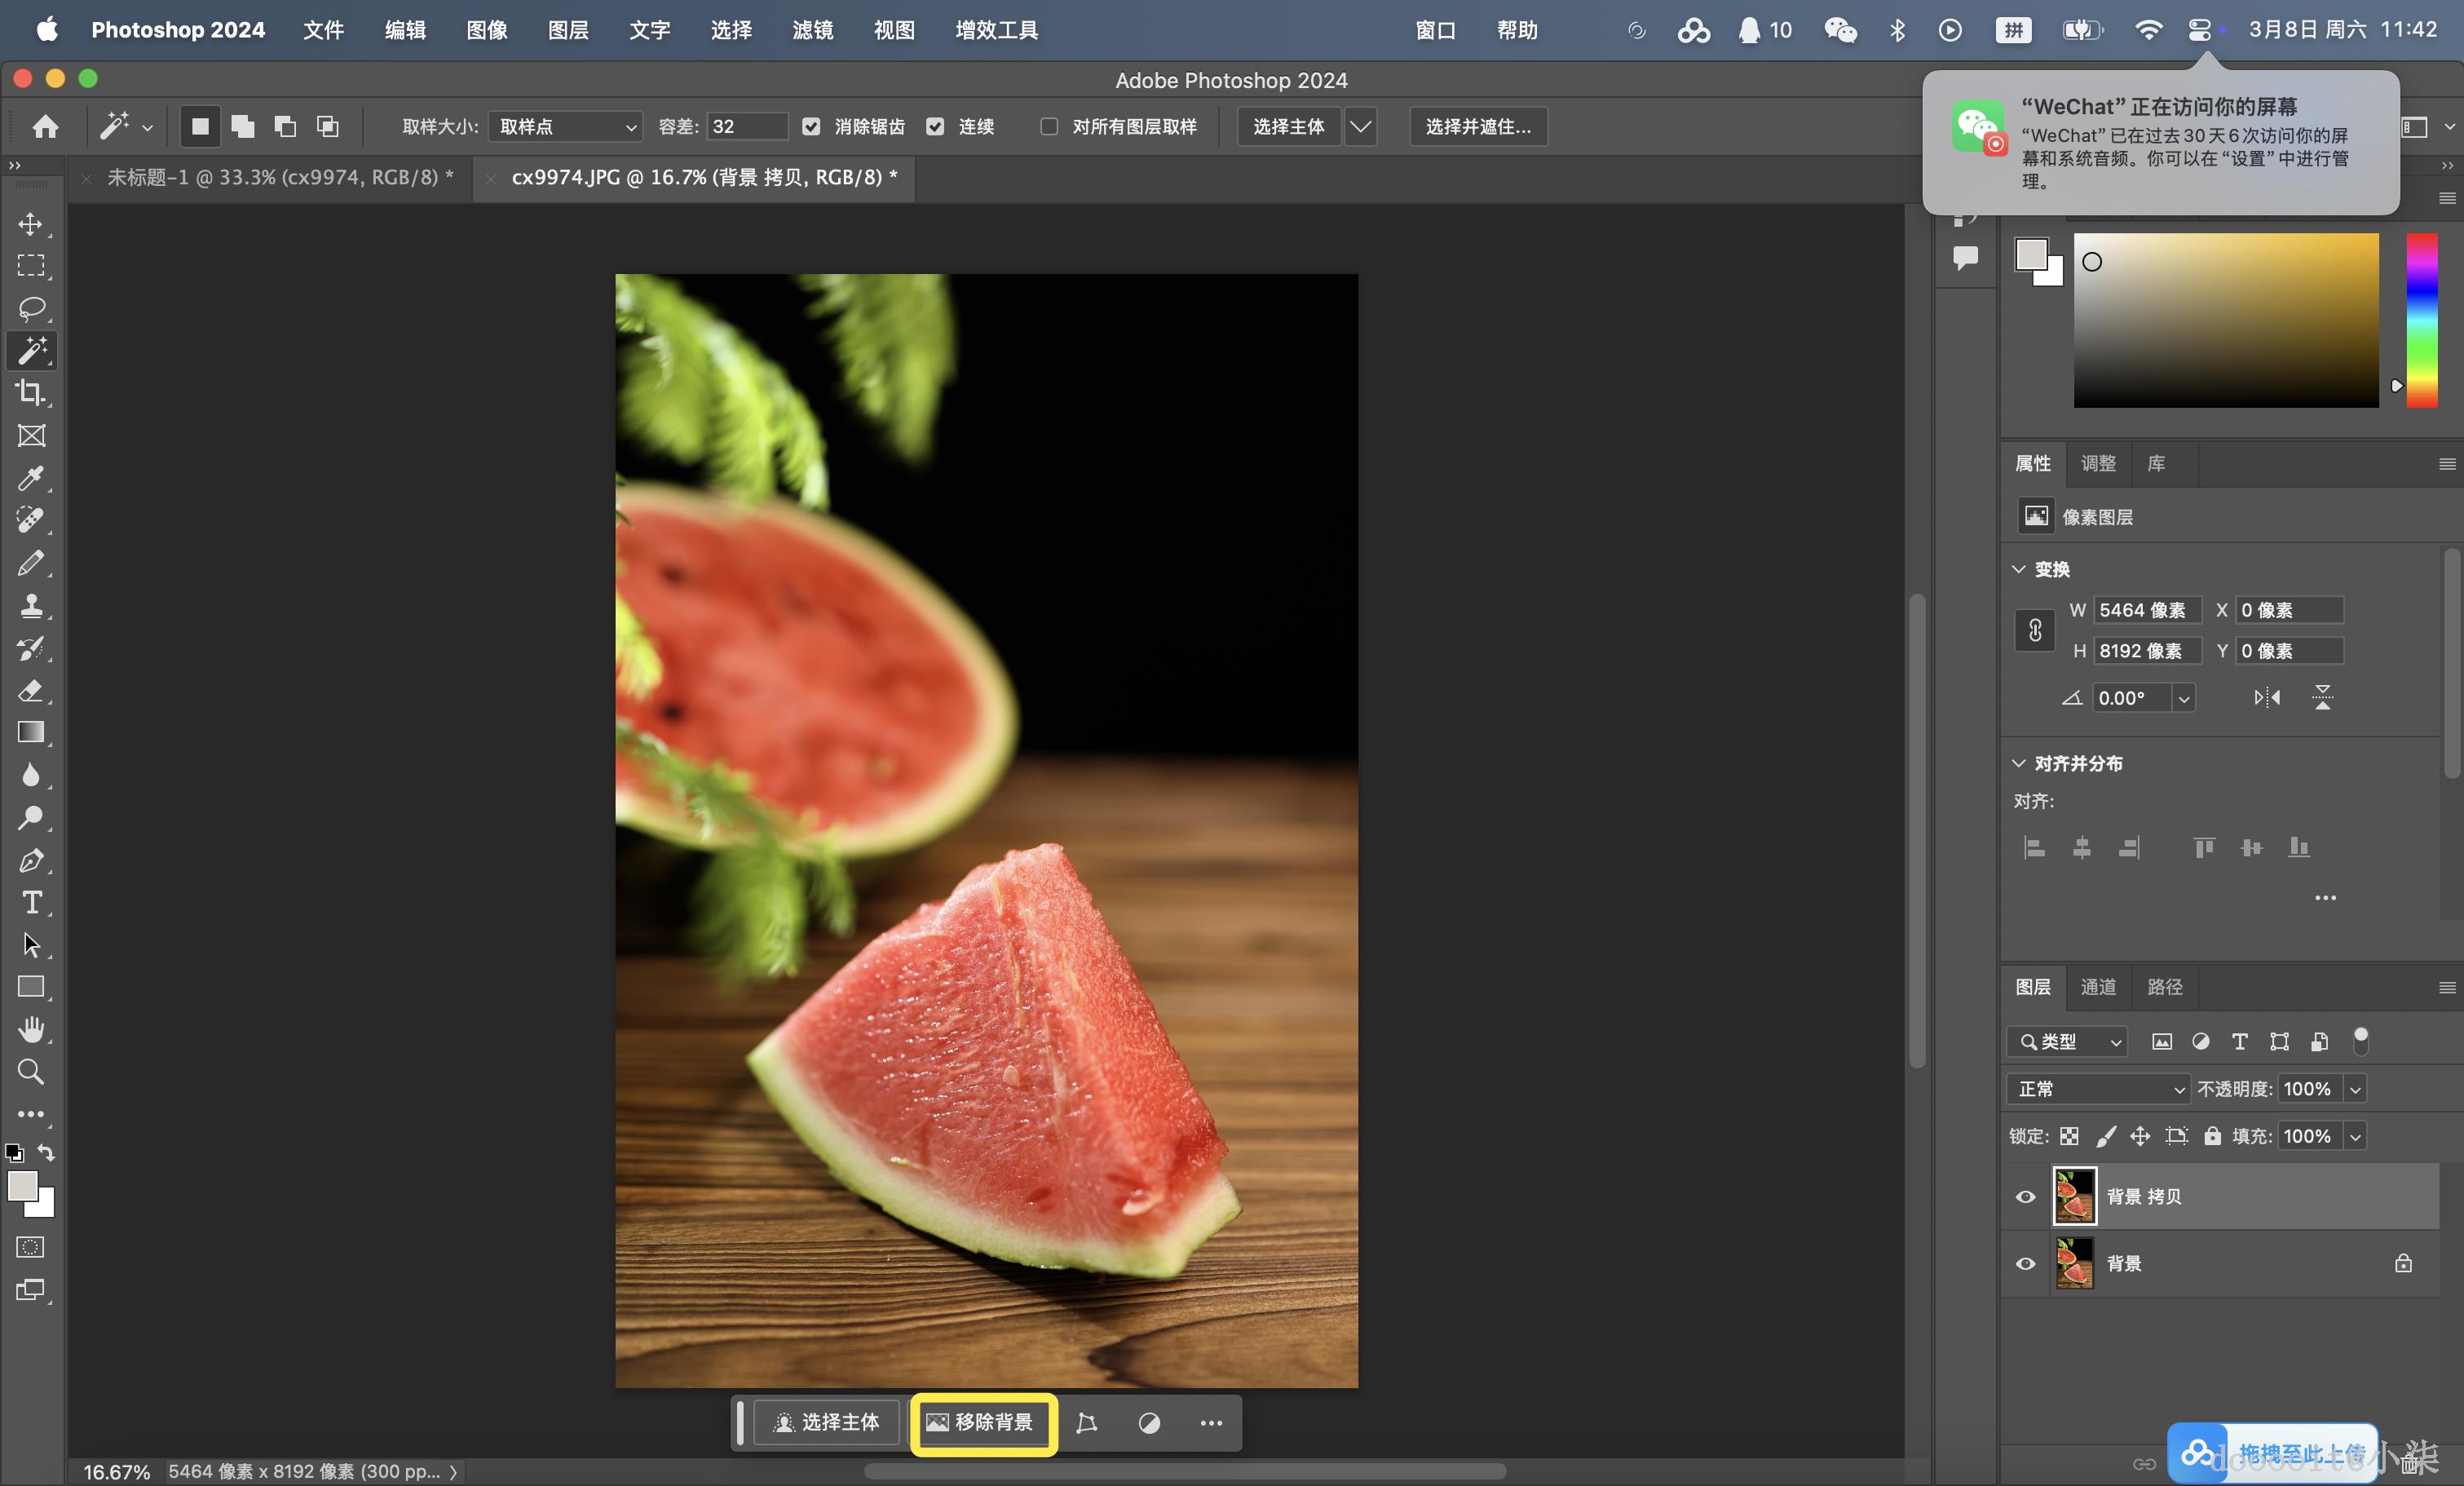Click the 移除背景 button

[983, 1422]
